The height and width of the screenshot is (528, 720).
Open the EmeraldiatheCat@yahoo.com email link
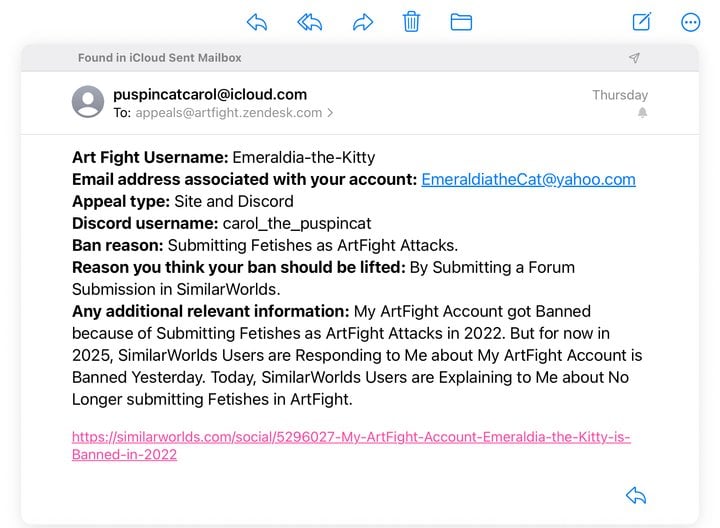click(x=529, y=179)
